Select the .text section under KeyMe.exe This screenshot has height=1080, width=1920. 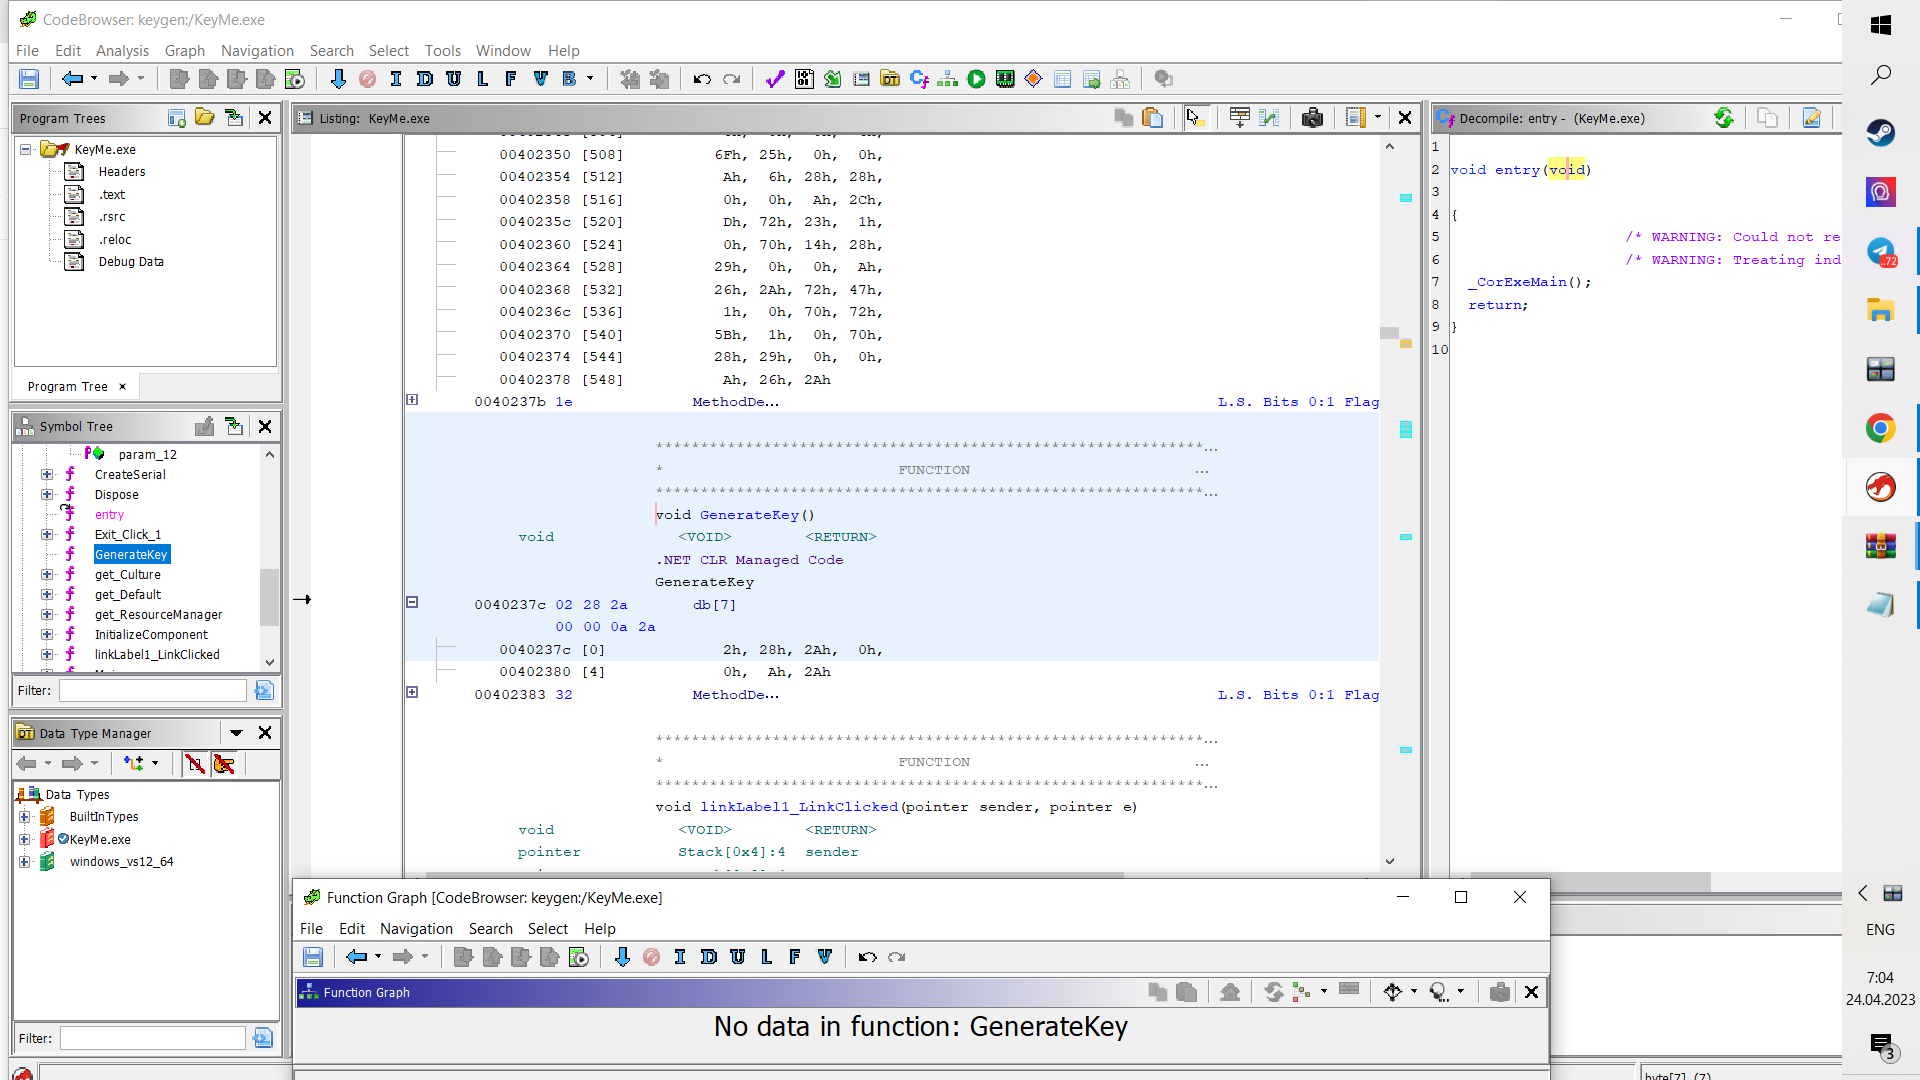point(112,194)
